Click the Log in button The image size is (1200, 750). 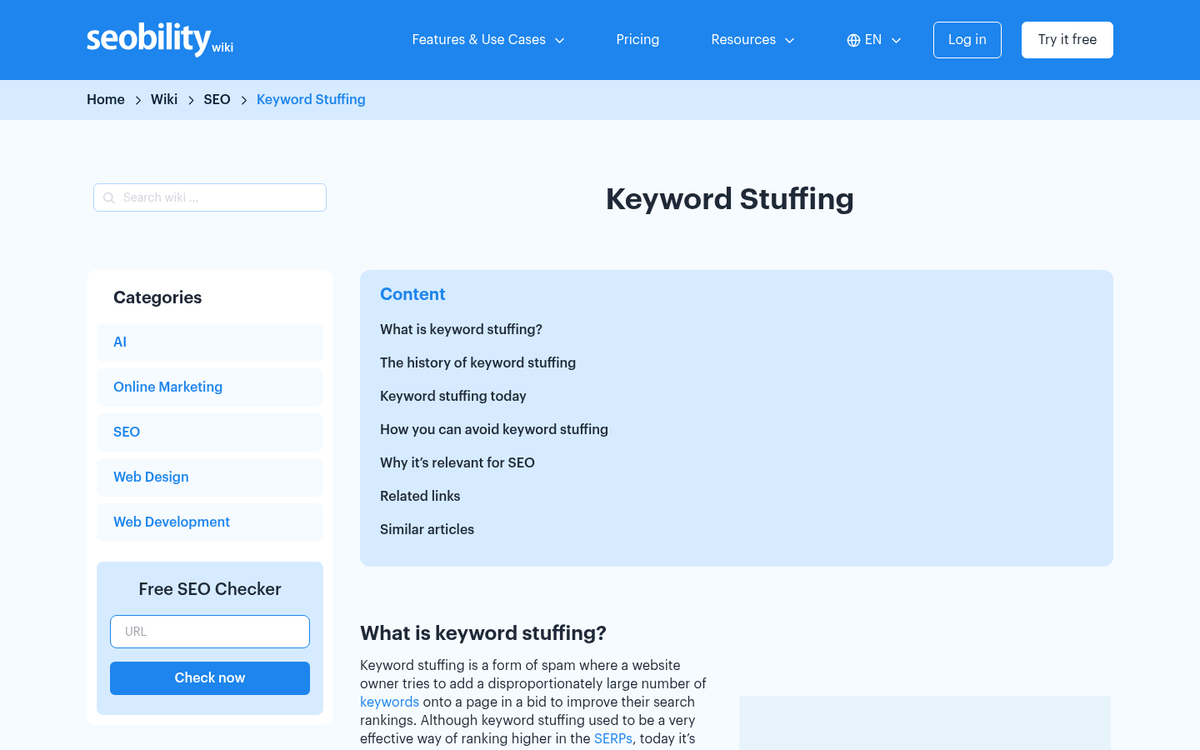click(x=967, y=40)
